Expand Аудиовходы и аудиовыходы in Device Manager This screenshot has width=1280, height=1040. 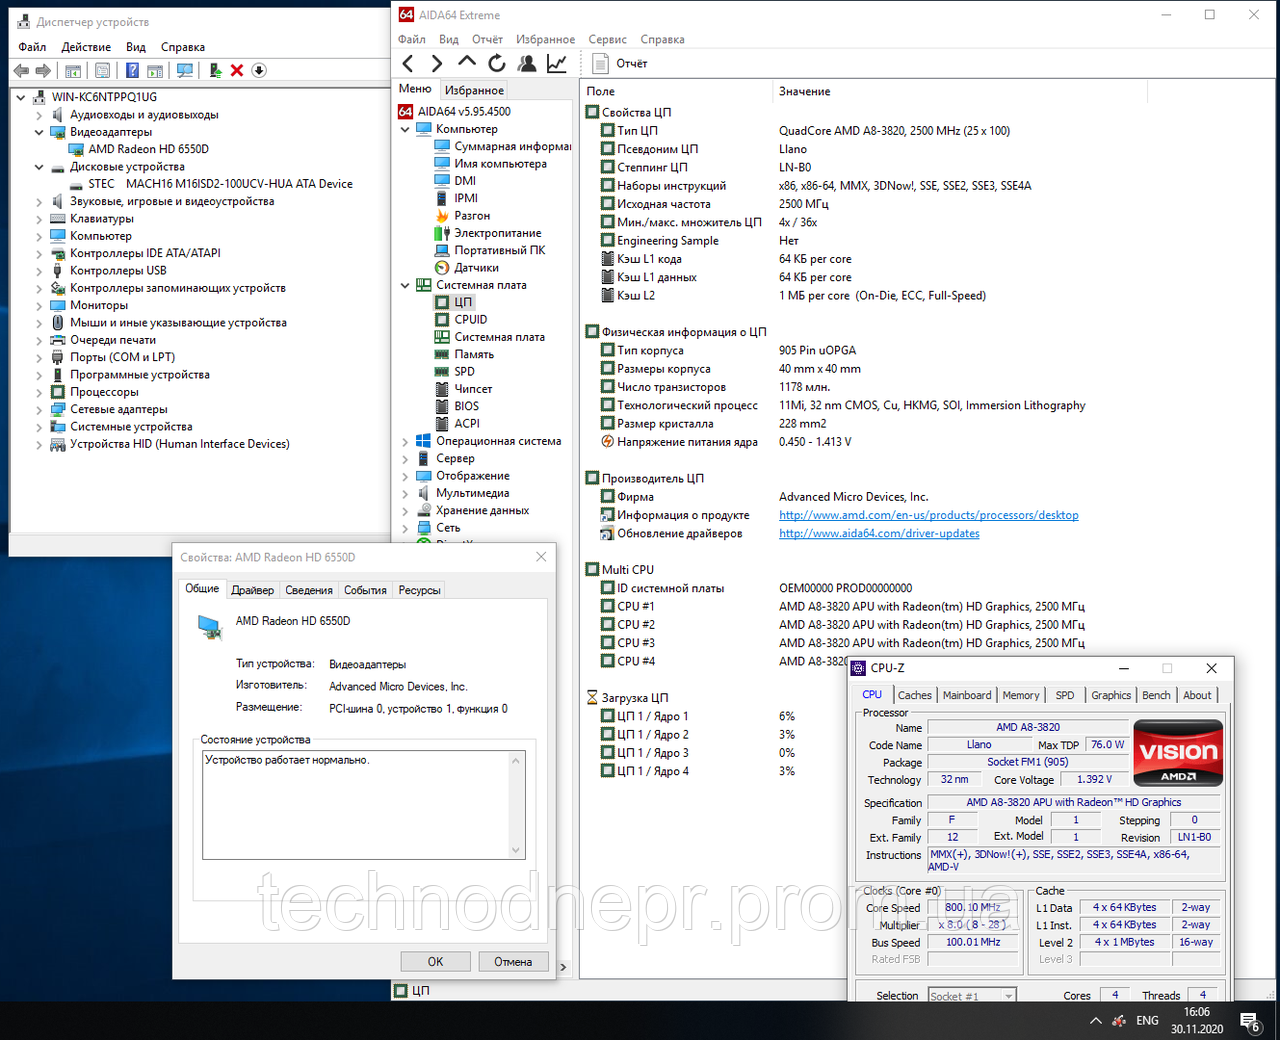coord(39,115)
